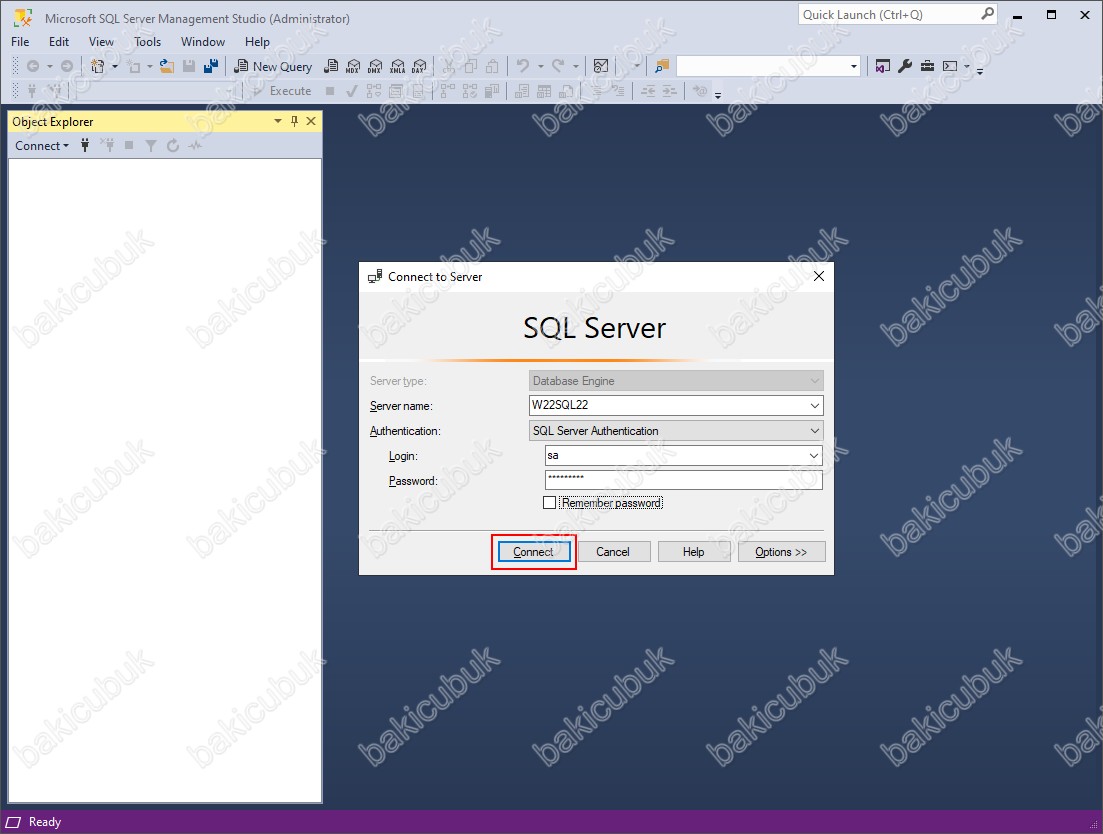1103x834 pixels.
Task: Click the Properties wrench icon
Action: (905, 66)
